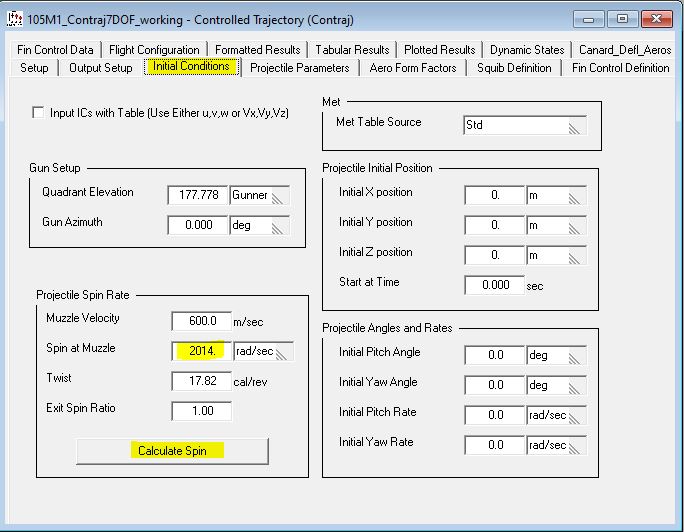Select the Fin Control Data tab

[55, 50]
